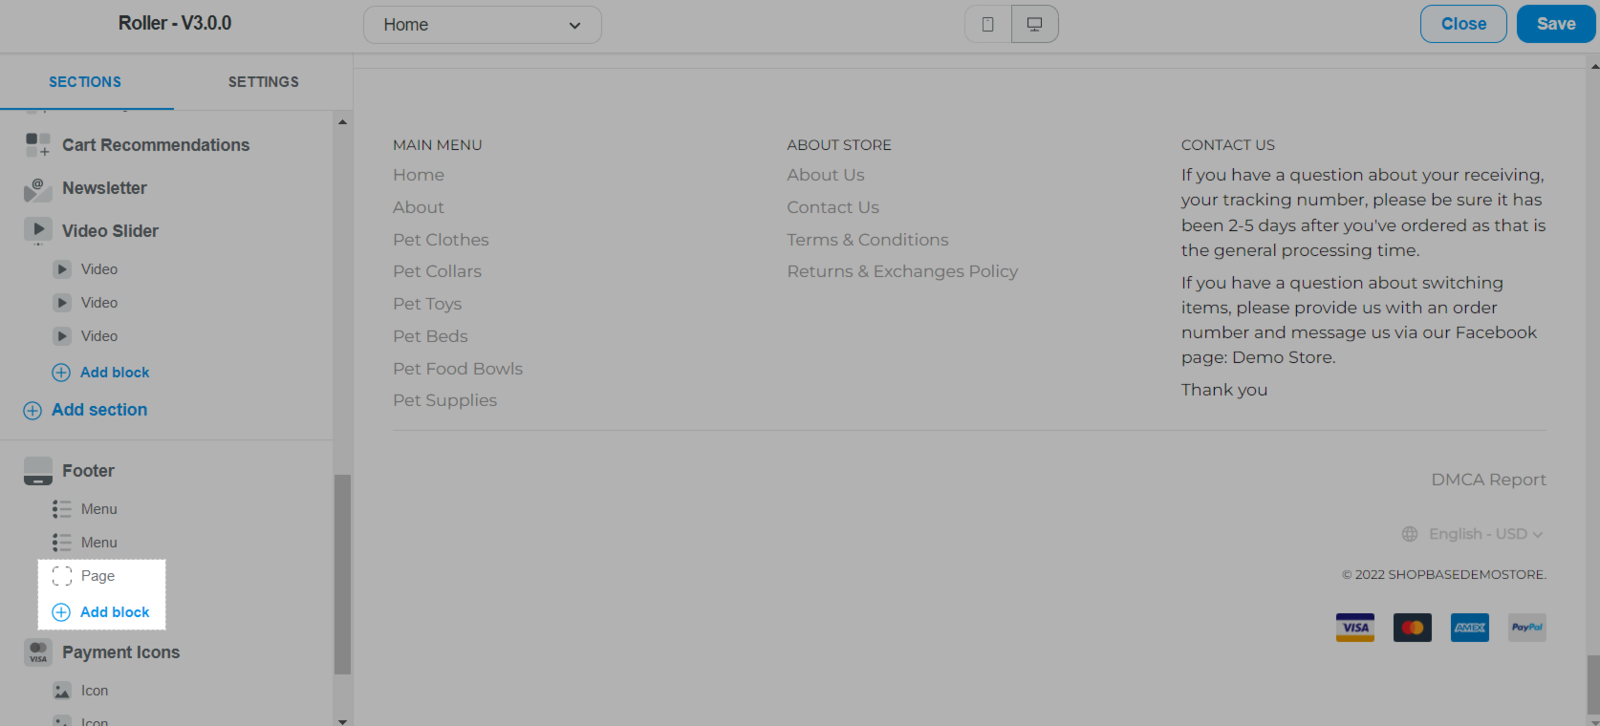Click the preview pane scrollbar thumb

1593,686
